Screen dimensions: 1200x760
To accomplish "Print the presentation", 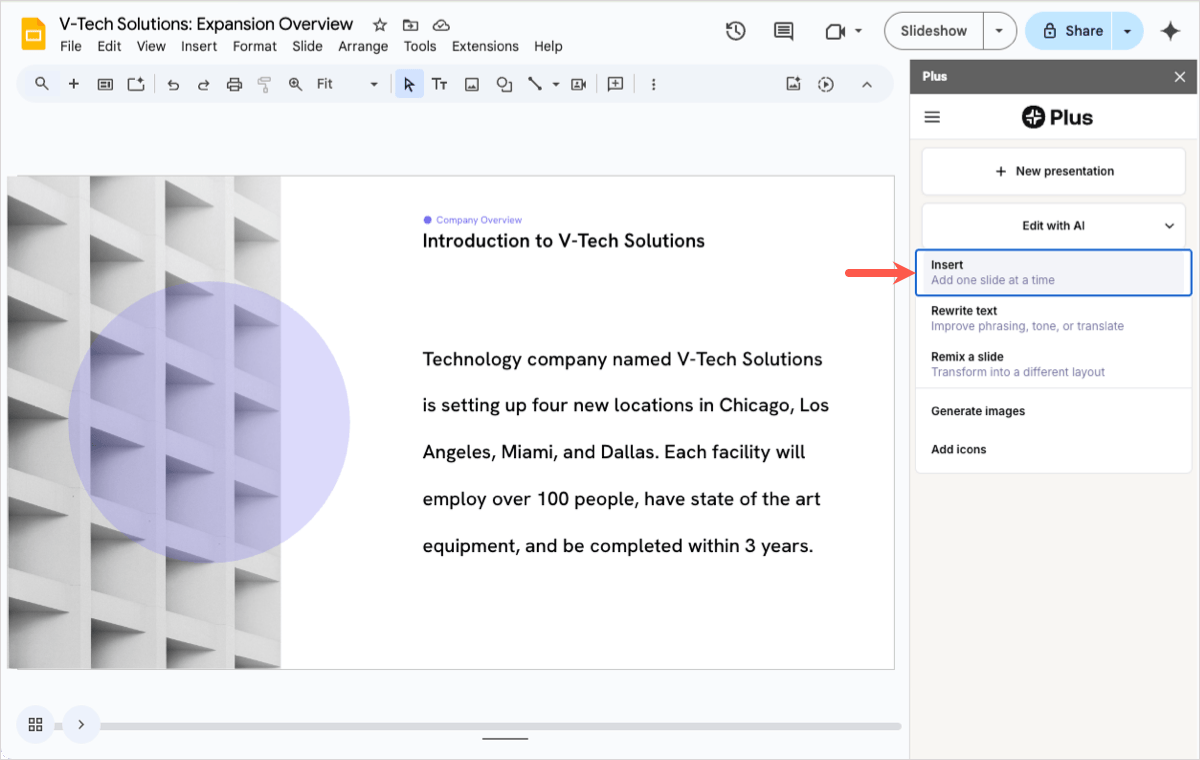I will pyautogui.click(x=234, y=85).
